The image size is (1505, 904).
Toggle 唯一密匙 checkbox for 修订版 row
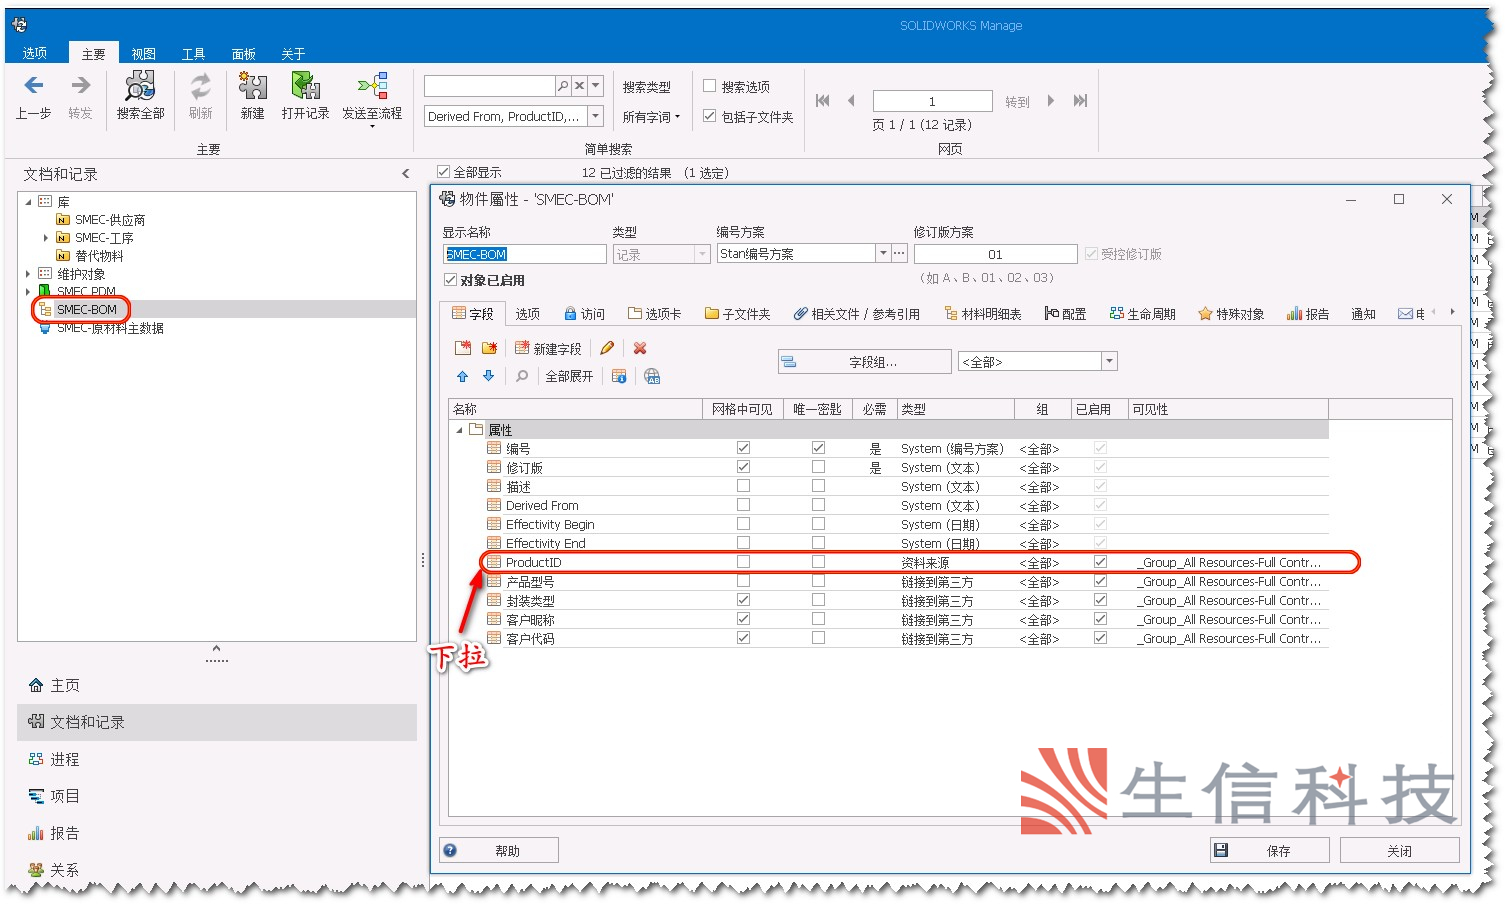pyautogui.click(x=818, y=467)
